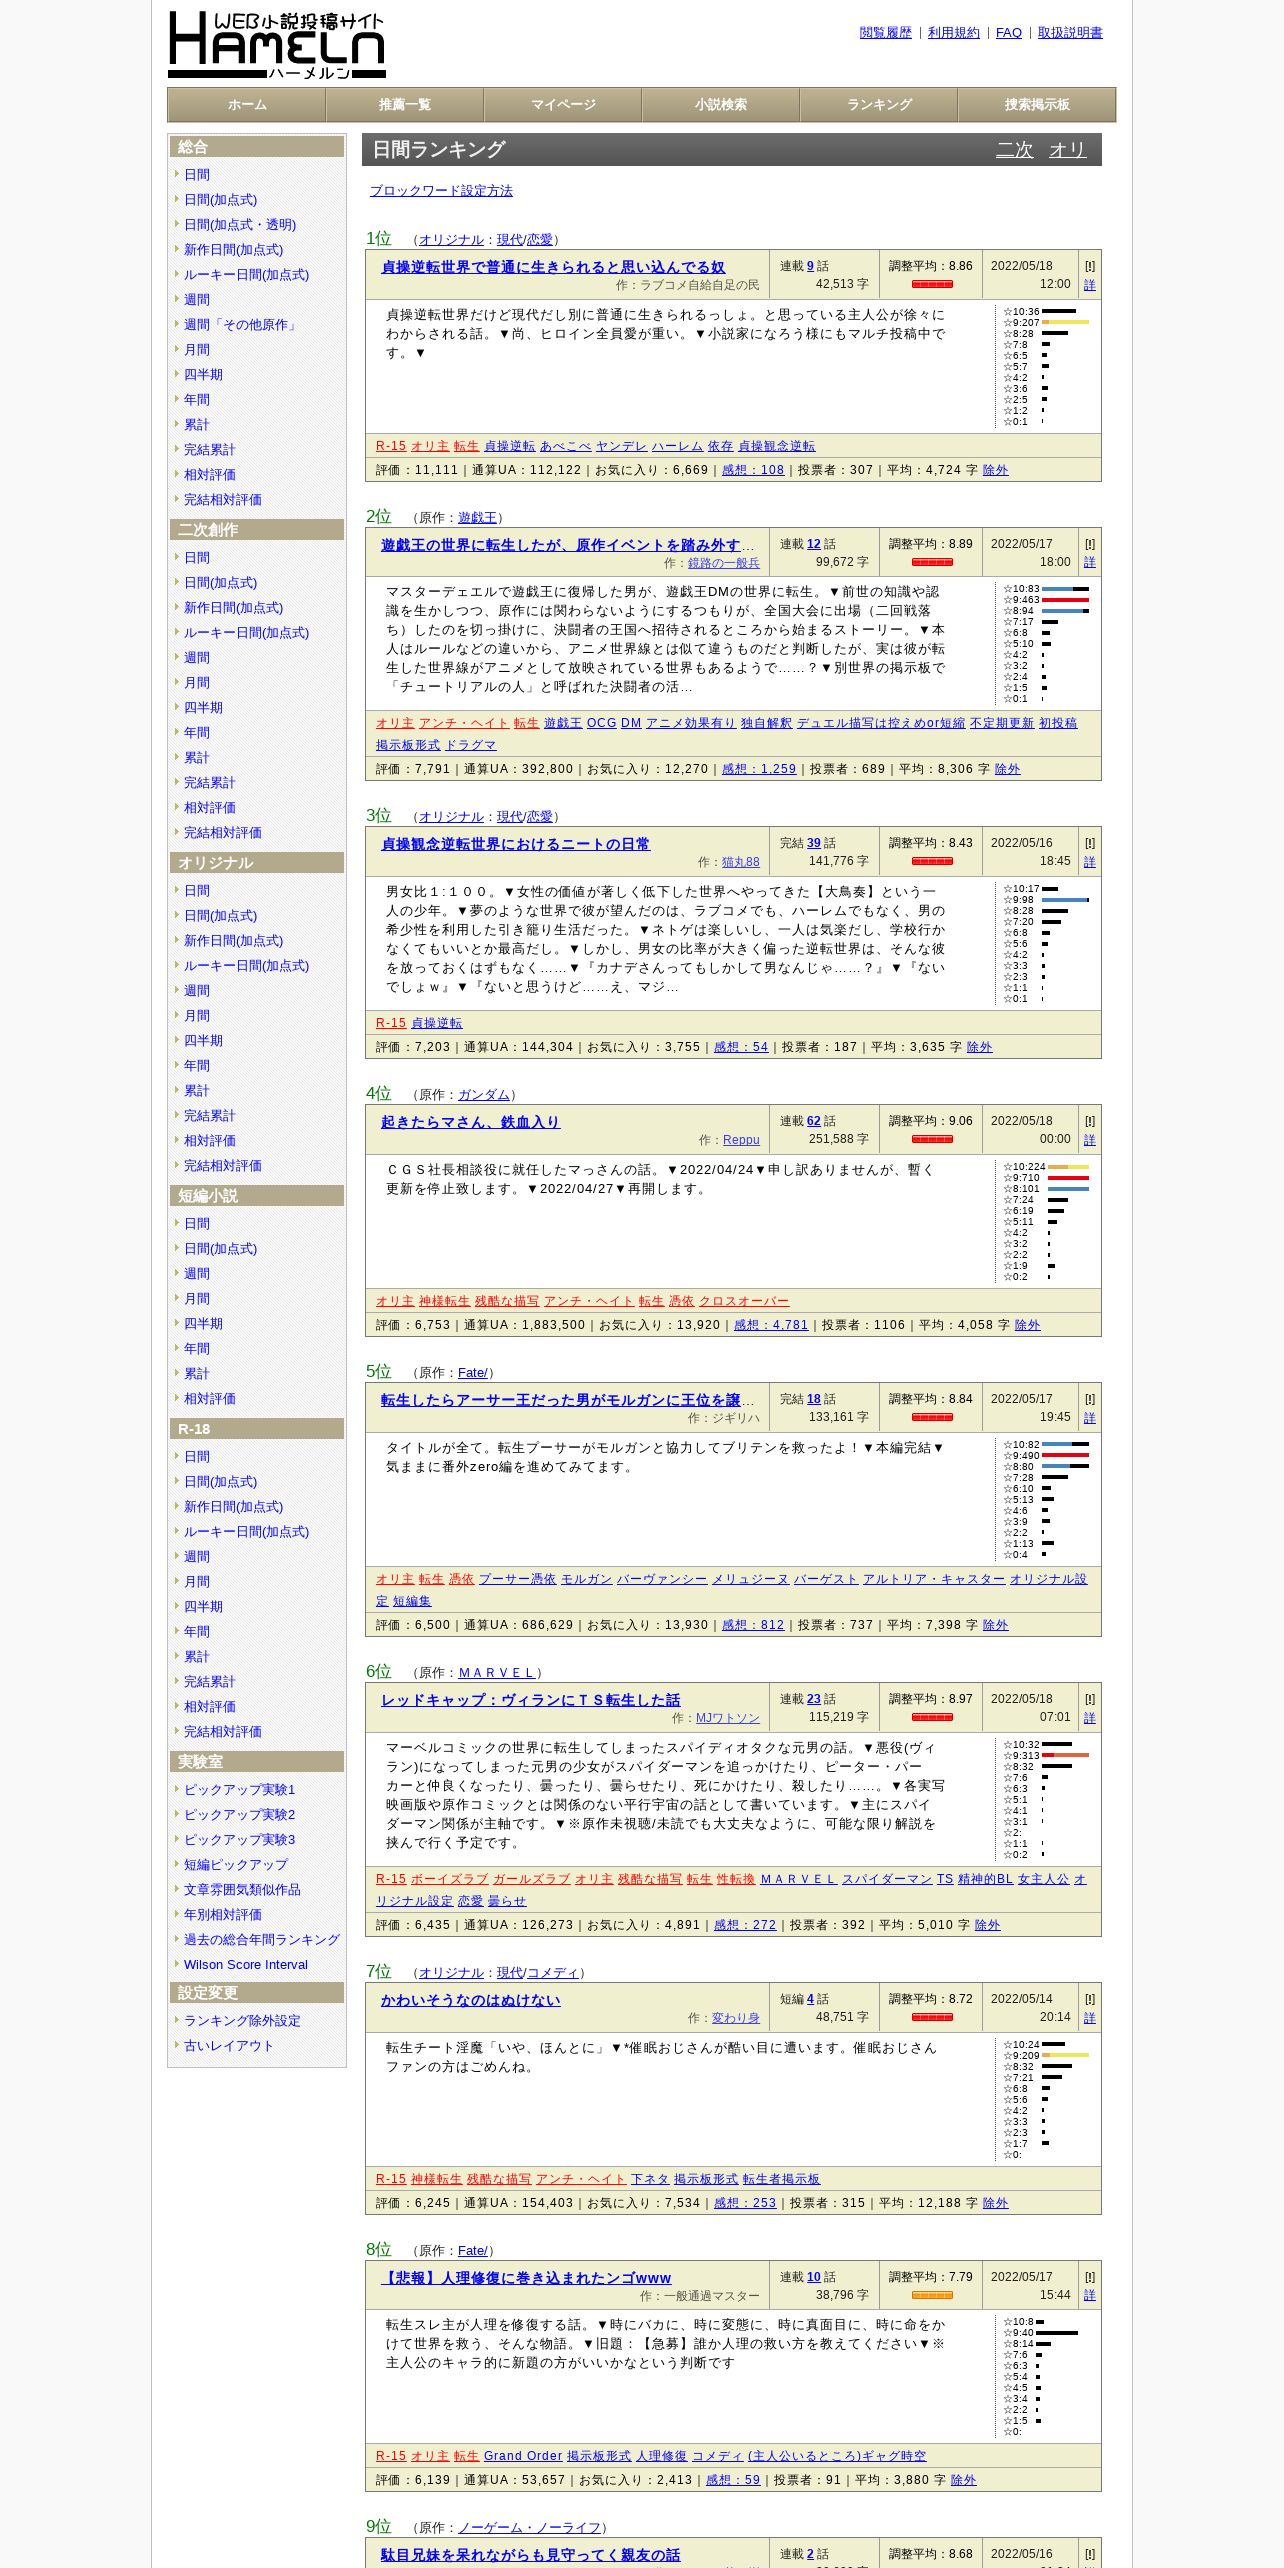Select the ドラグマ tag

471,745
